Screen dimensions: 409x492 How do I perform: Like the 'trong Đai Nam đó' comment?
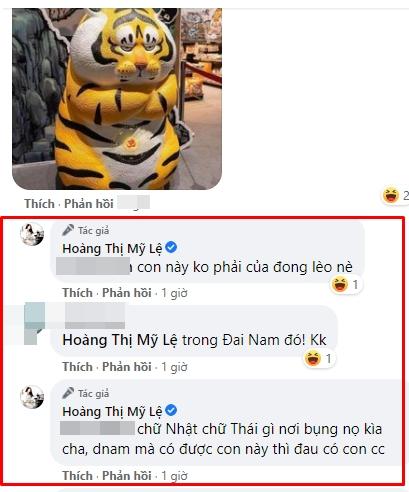tap(77, 367)
